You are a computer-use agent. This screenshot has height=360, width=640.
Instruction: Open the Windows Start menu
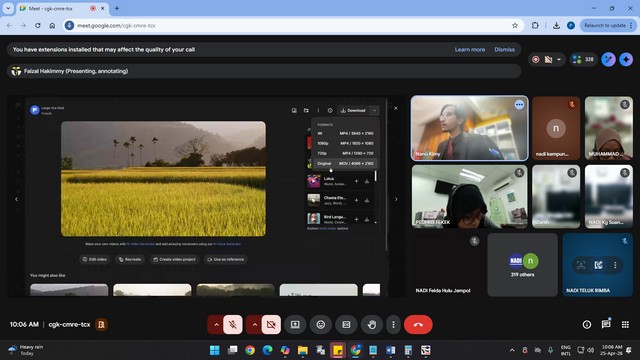[x=215, y=350]
